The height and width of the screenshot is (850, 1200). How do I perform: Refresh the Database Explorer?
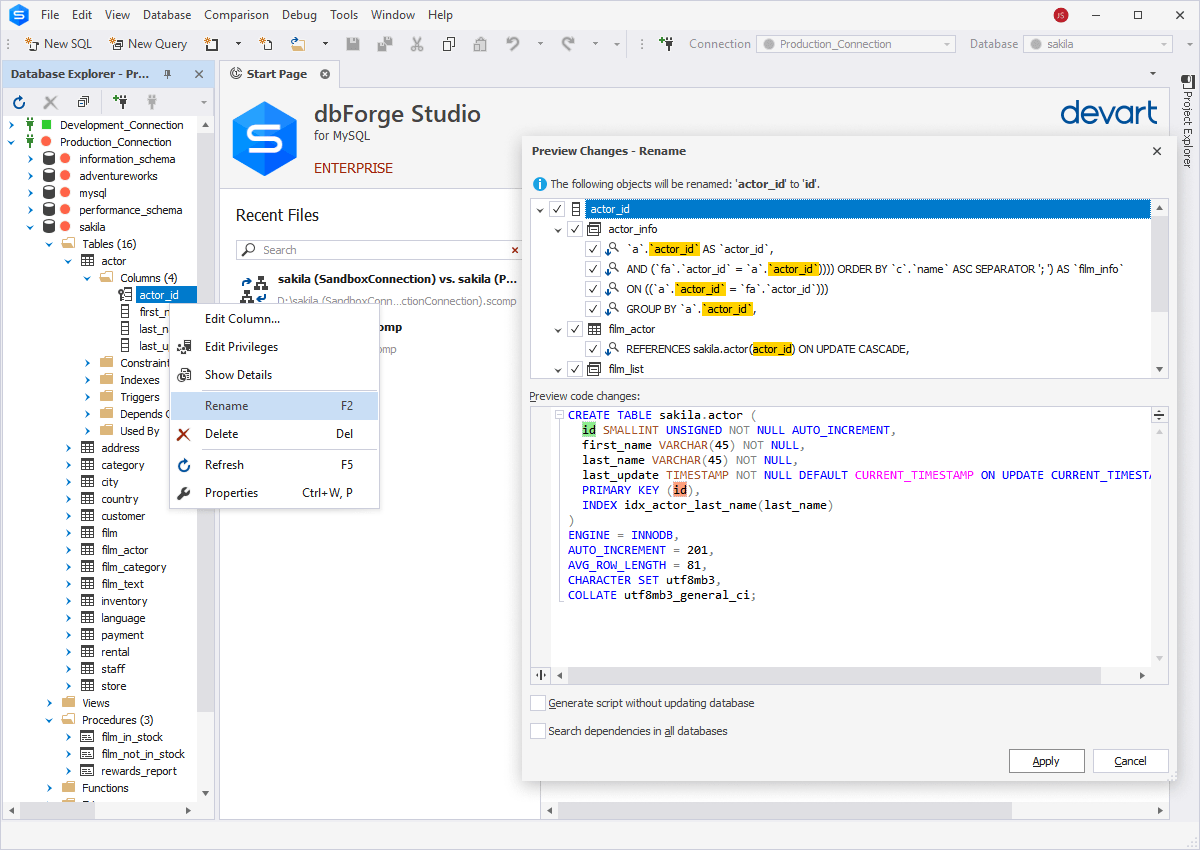(19, 101)
